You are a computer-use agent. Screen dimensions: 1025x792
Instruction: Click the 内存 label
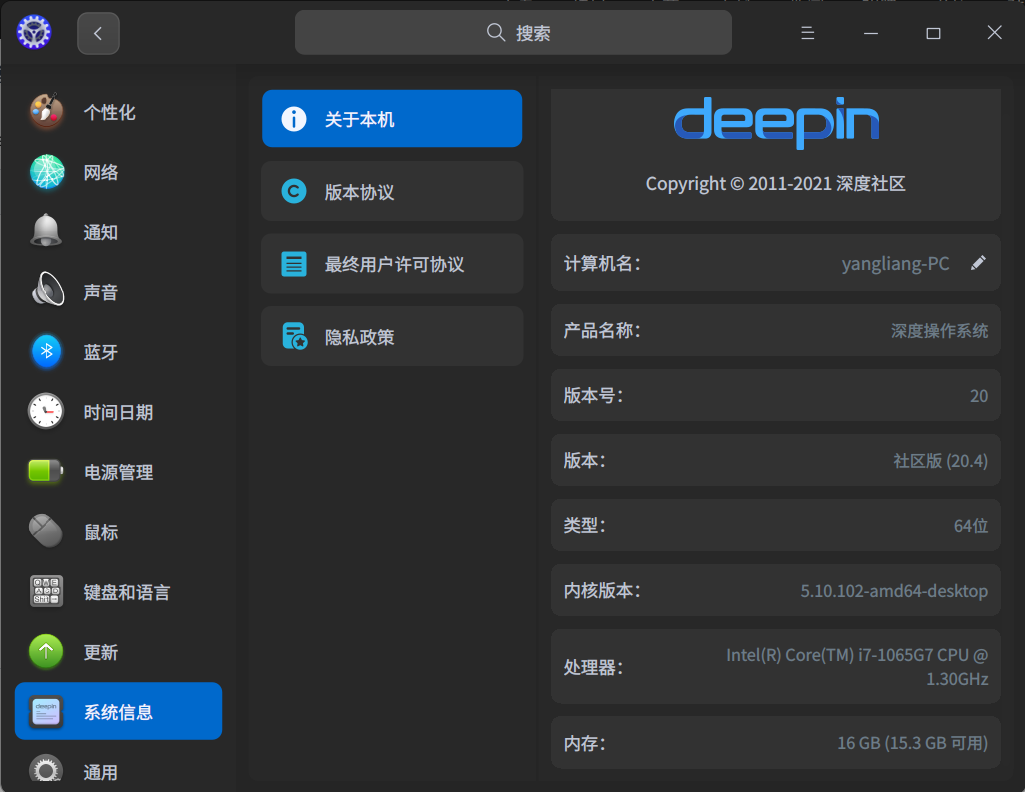[x=585, y=743]
